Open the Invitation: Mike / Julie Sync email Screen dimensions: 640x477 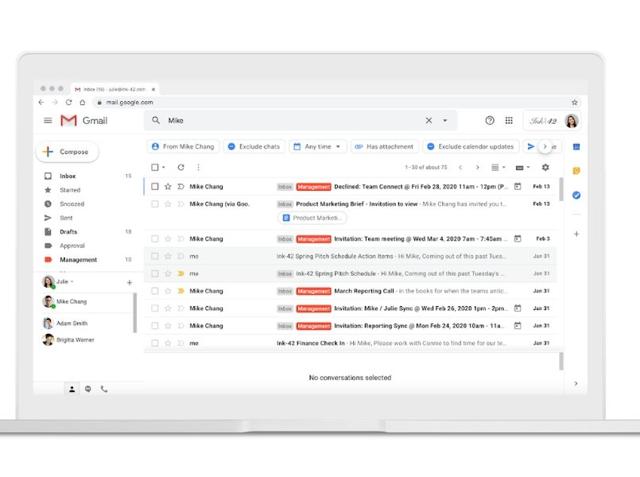[x=350, y=308]
